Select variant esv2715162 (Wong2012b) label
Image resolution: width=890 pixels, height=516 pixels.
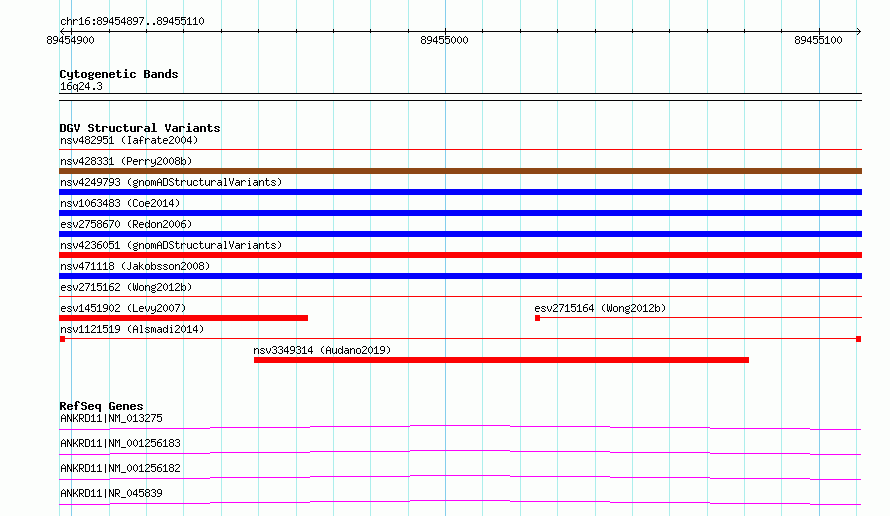(x=126, y=287)
